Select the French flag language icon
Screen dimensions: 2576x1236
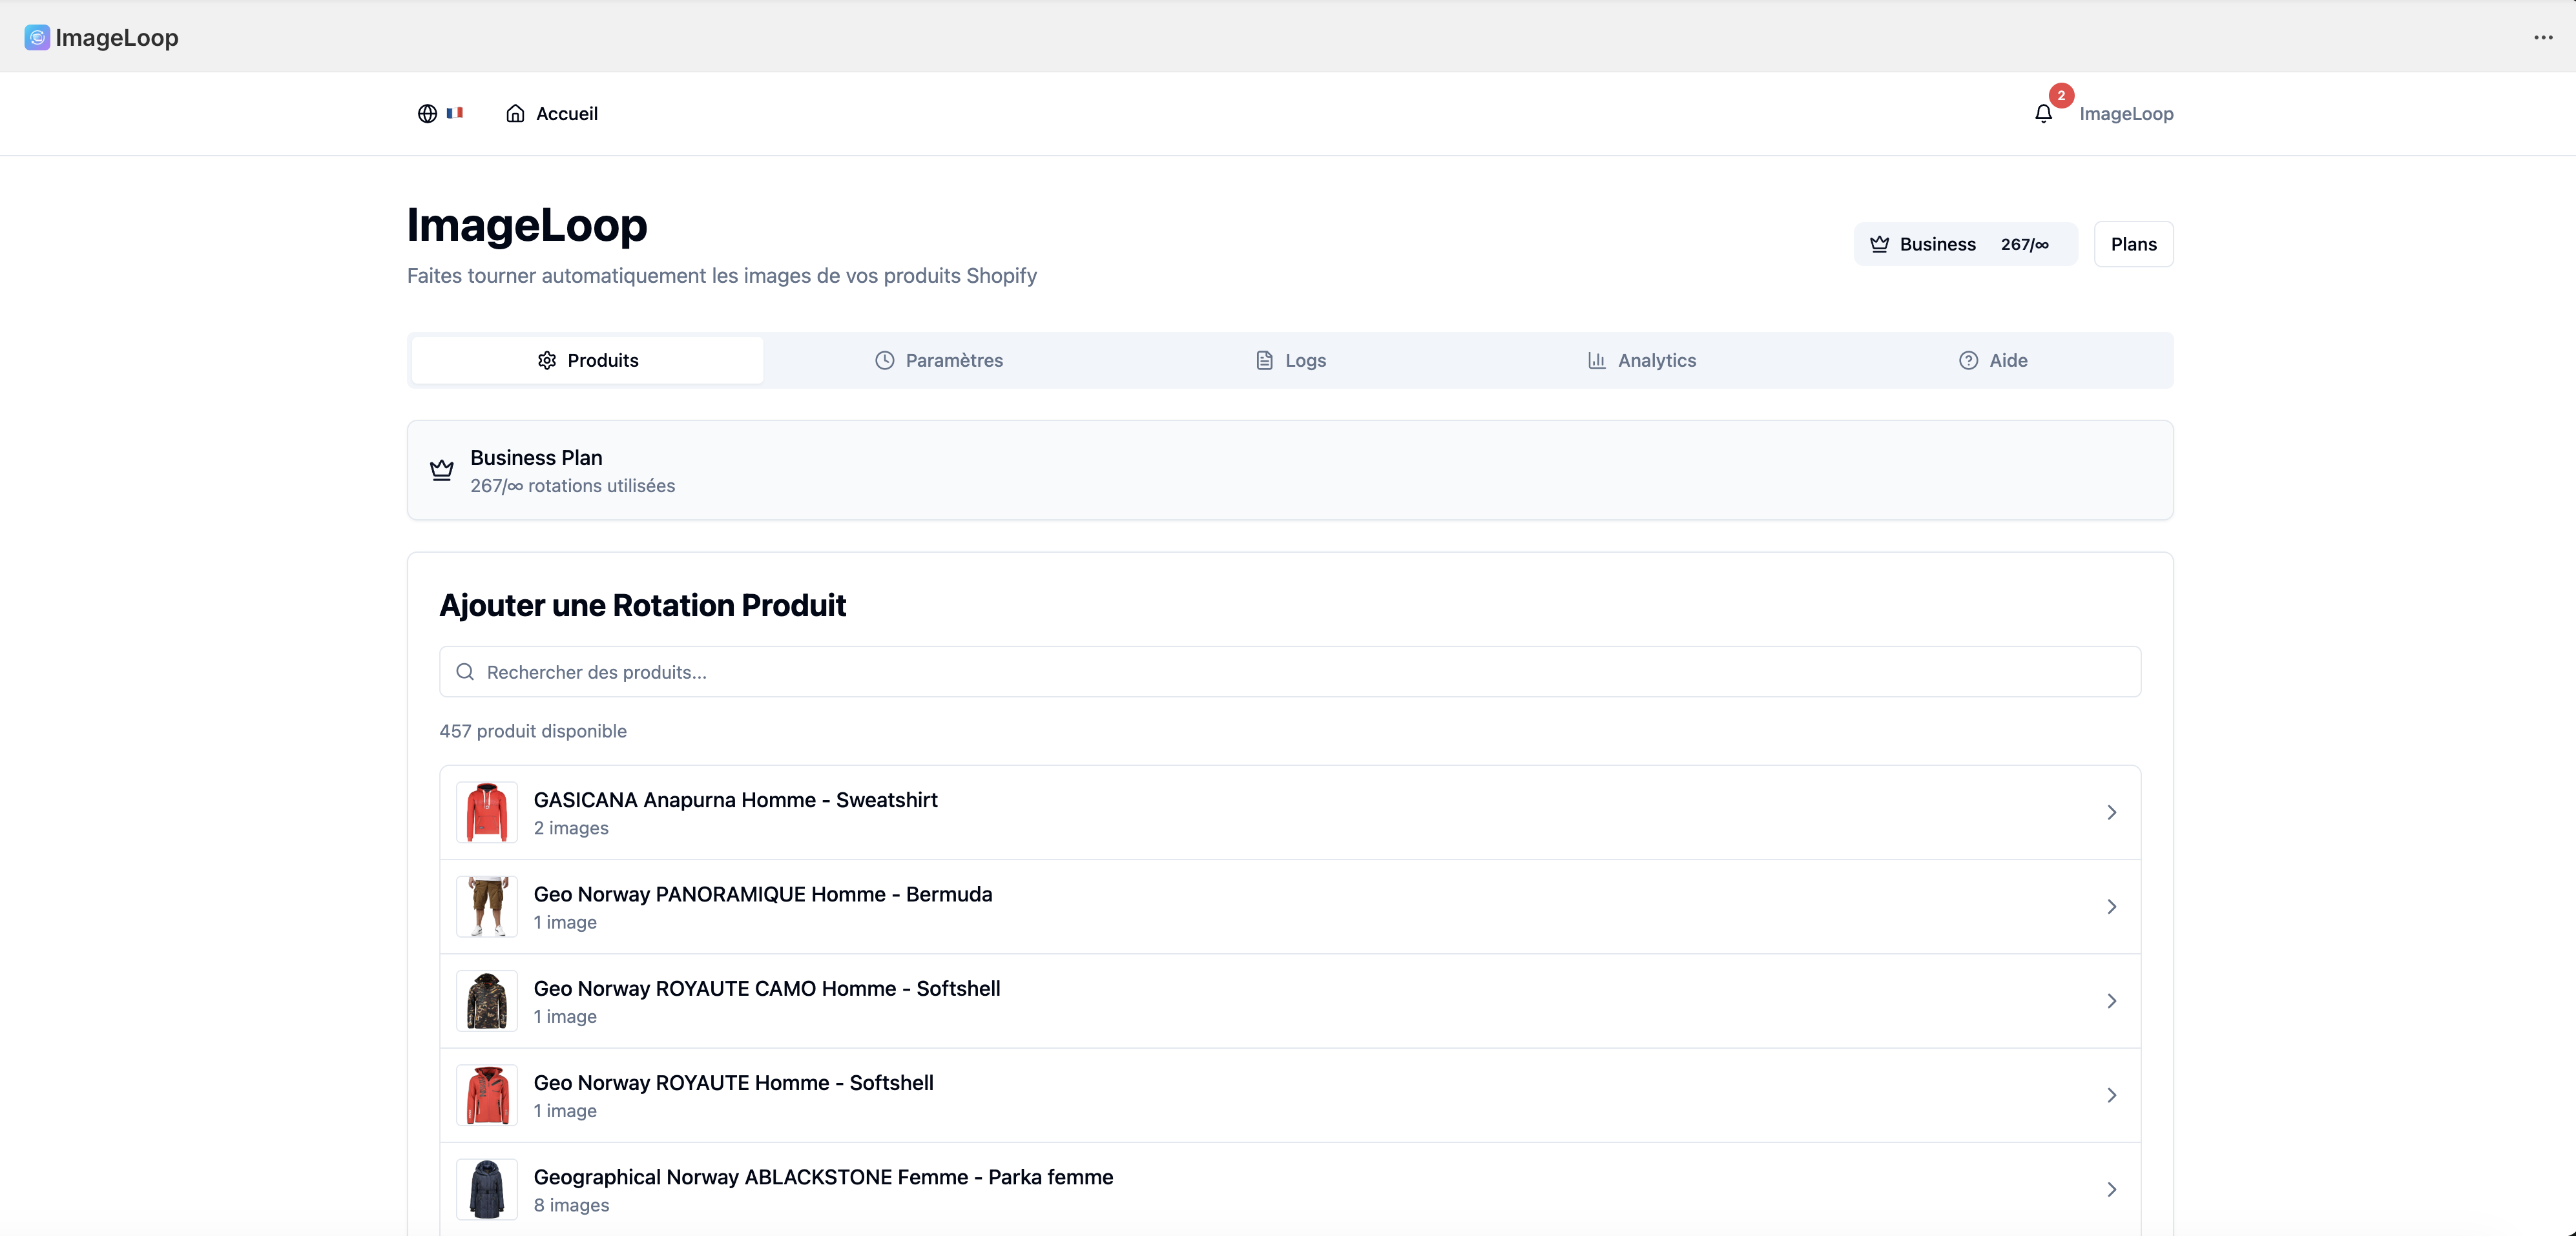coord(455,113)
